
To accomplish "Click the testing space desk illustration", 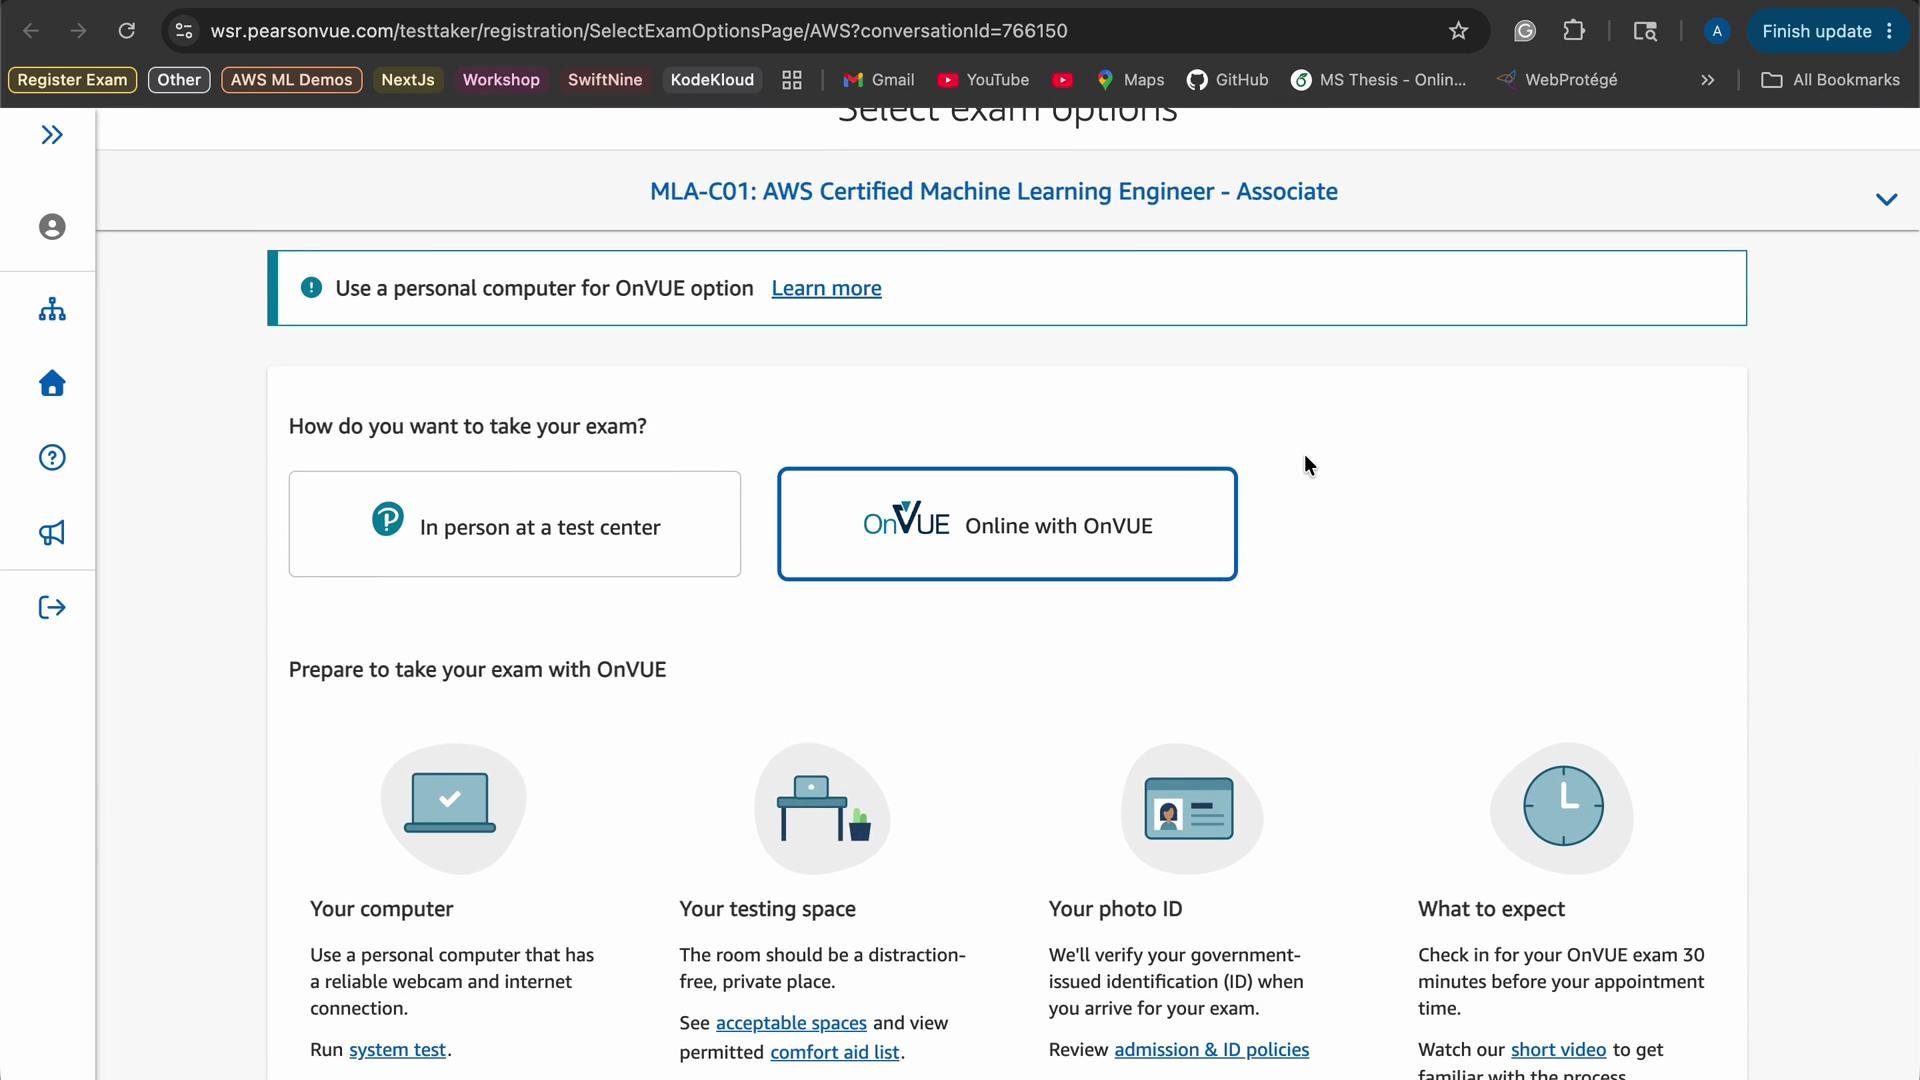I will (822, 808).
